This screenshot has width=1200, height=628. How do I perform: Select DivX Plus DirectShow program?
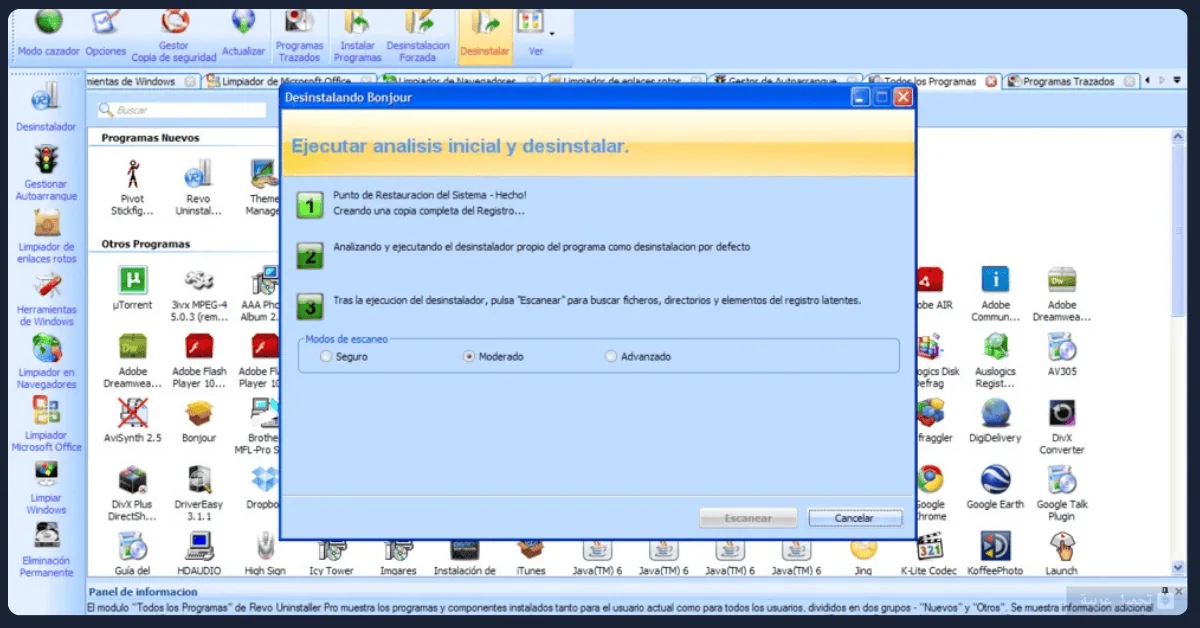132,493
